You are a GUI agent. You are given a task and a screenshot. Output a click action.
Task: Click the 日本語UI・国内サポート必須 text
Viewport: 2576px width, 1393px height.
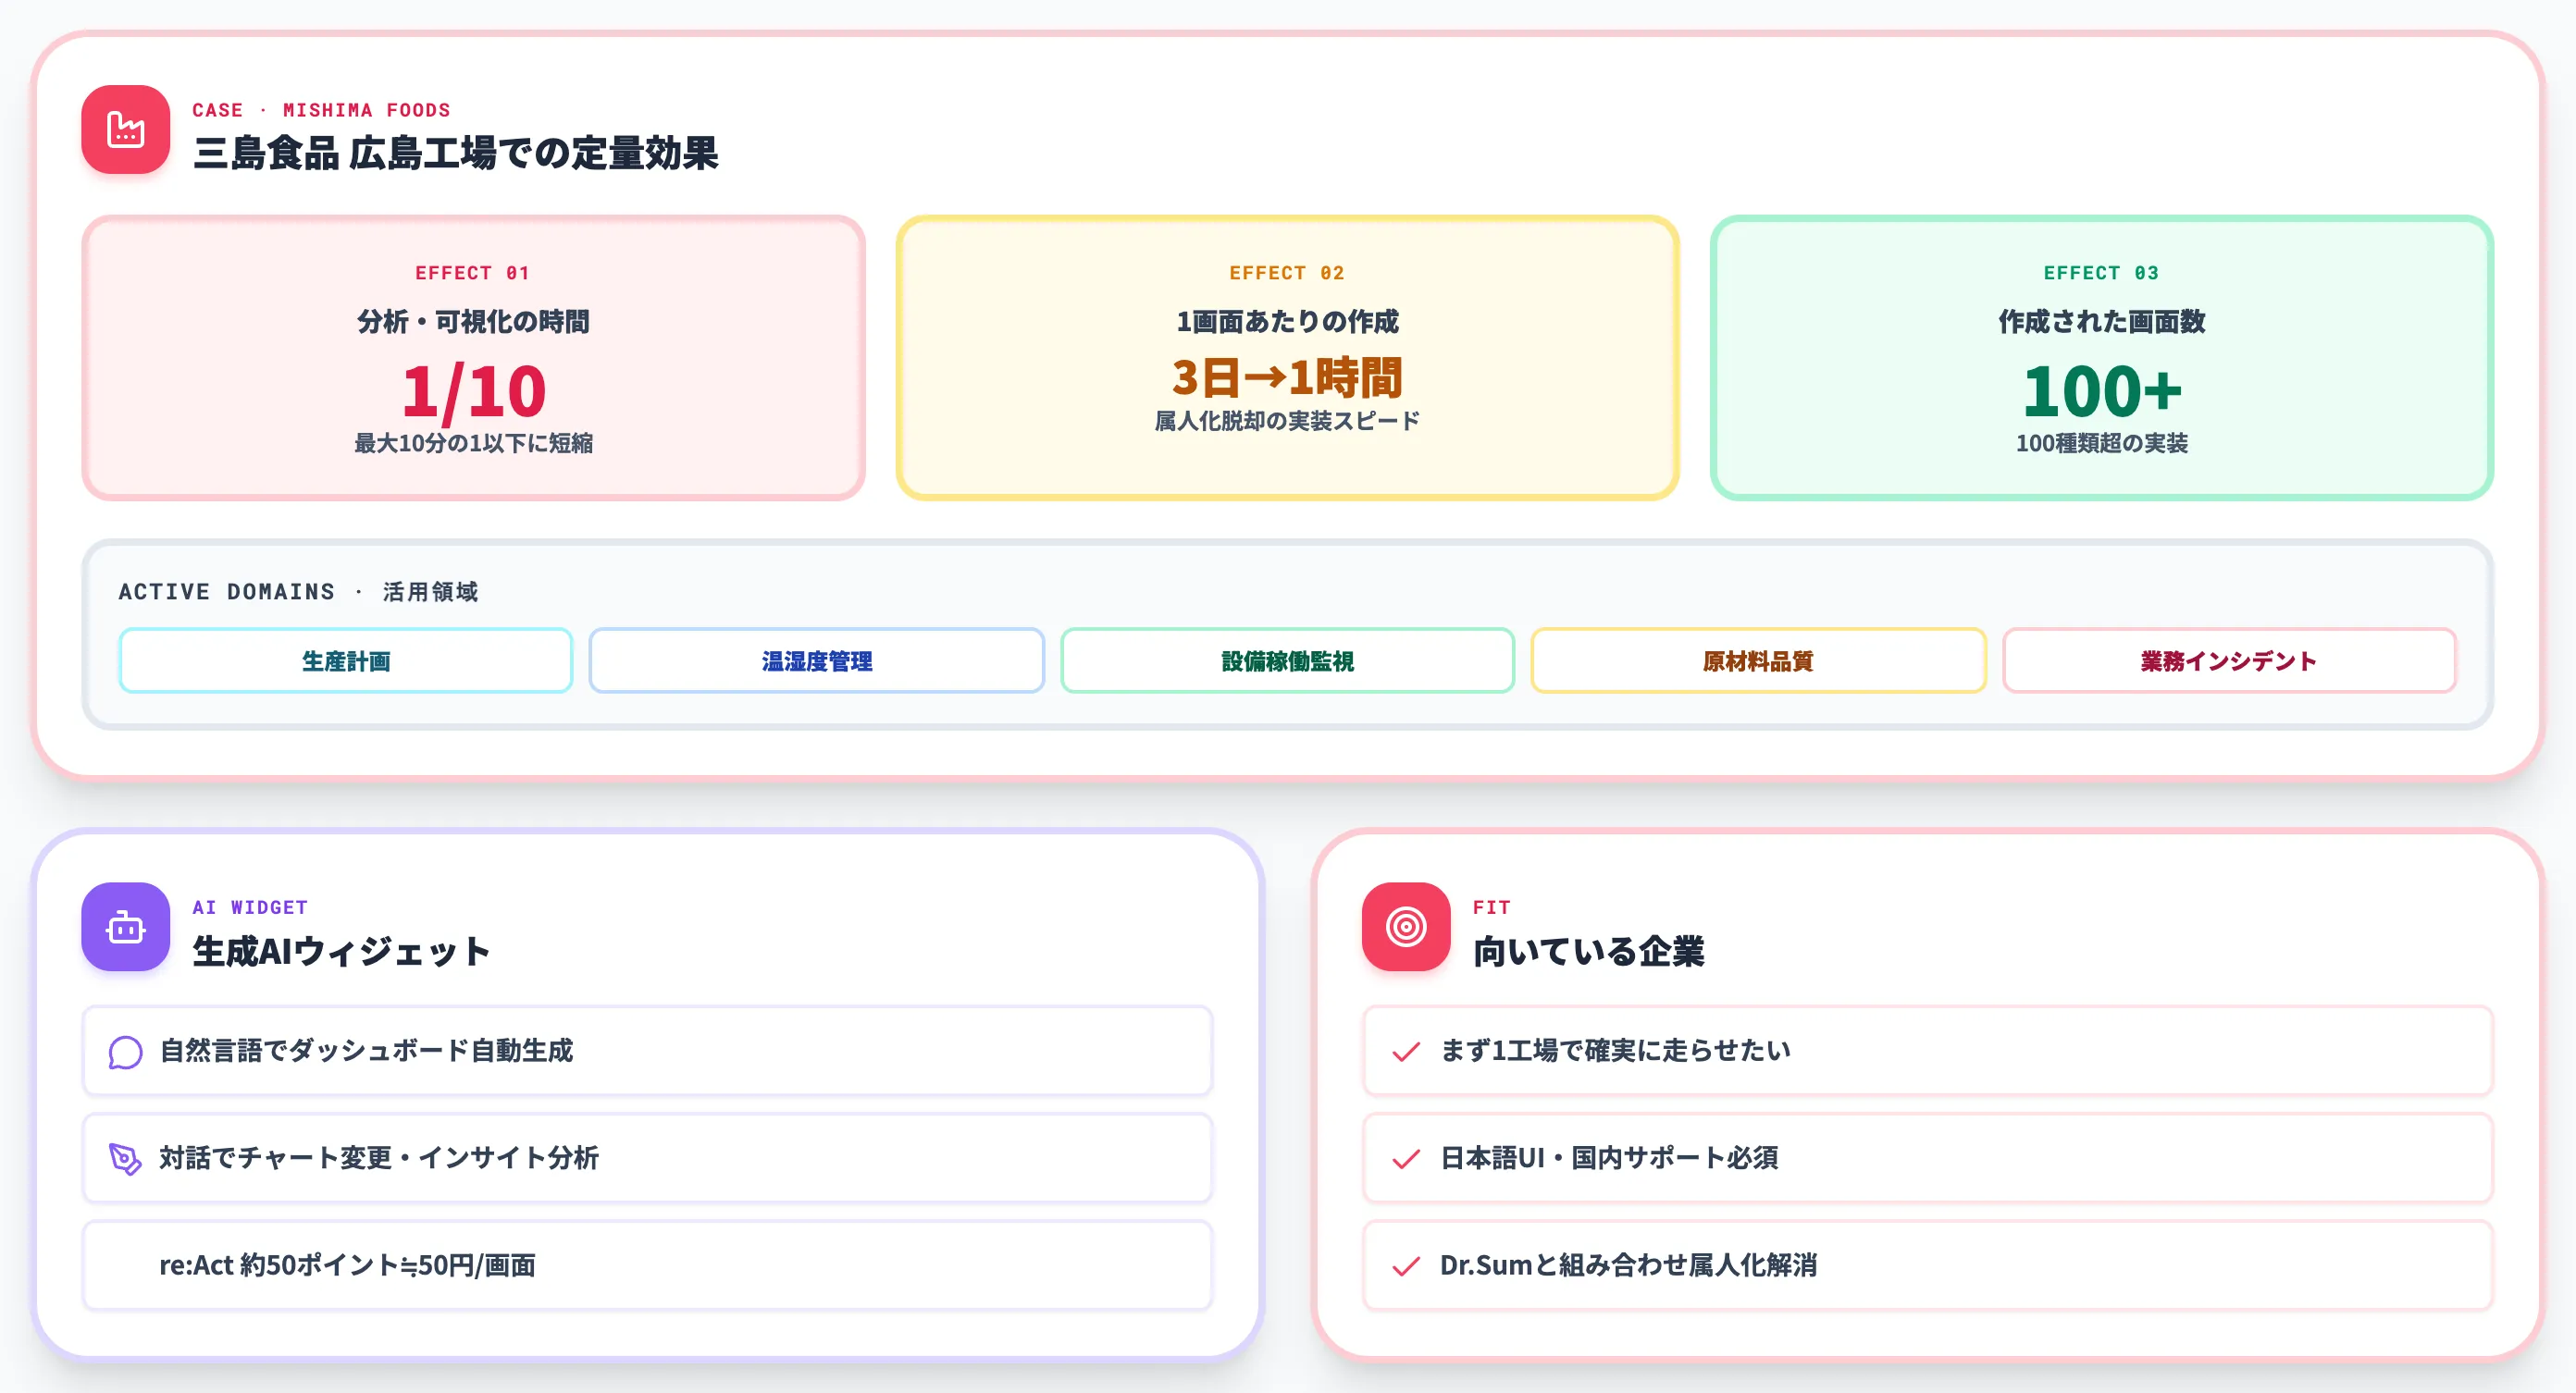(1609, 1158)
